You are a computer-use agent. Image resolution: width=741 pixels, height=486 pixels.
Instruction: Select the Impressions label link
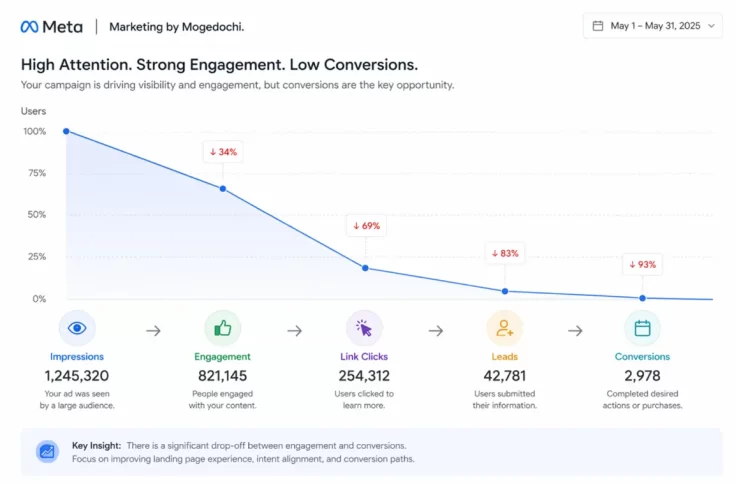(x=77, y=356)
